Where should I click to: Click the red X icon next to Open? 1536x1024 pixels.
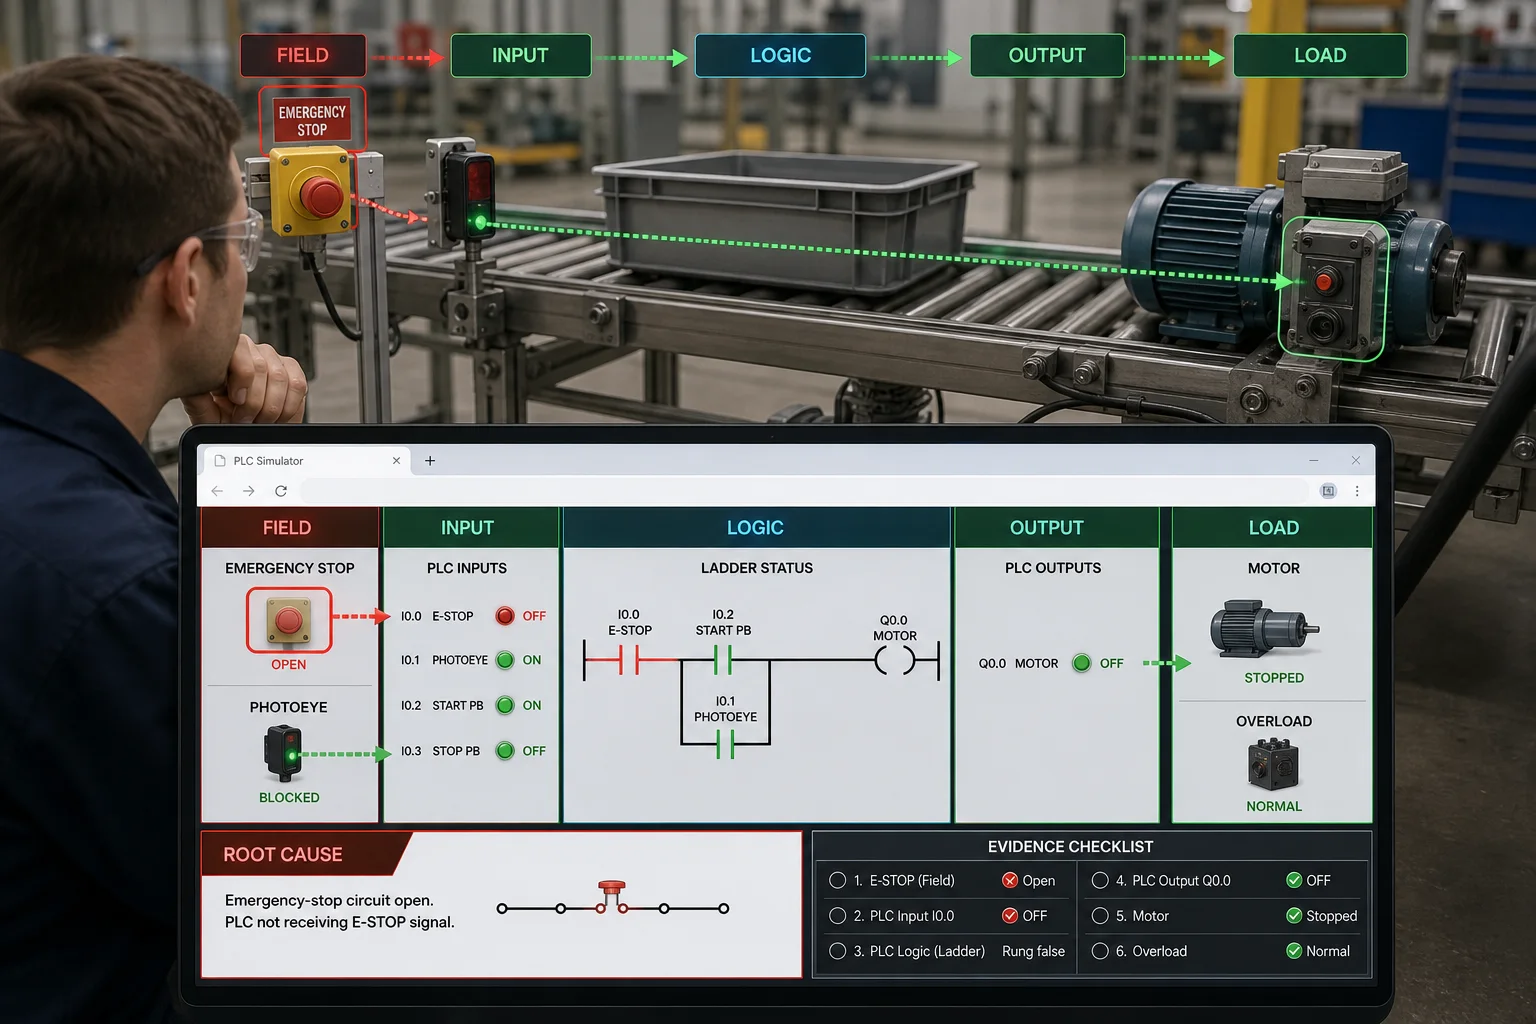(x=1010, y=881)
